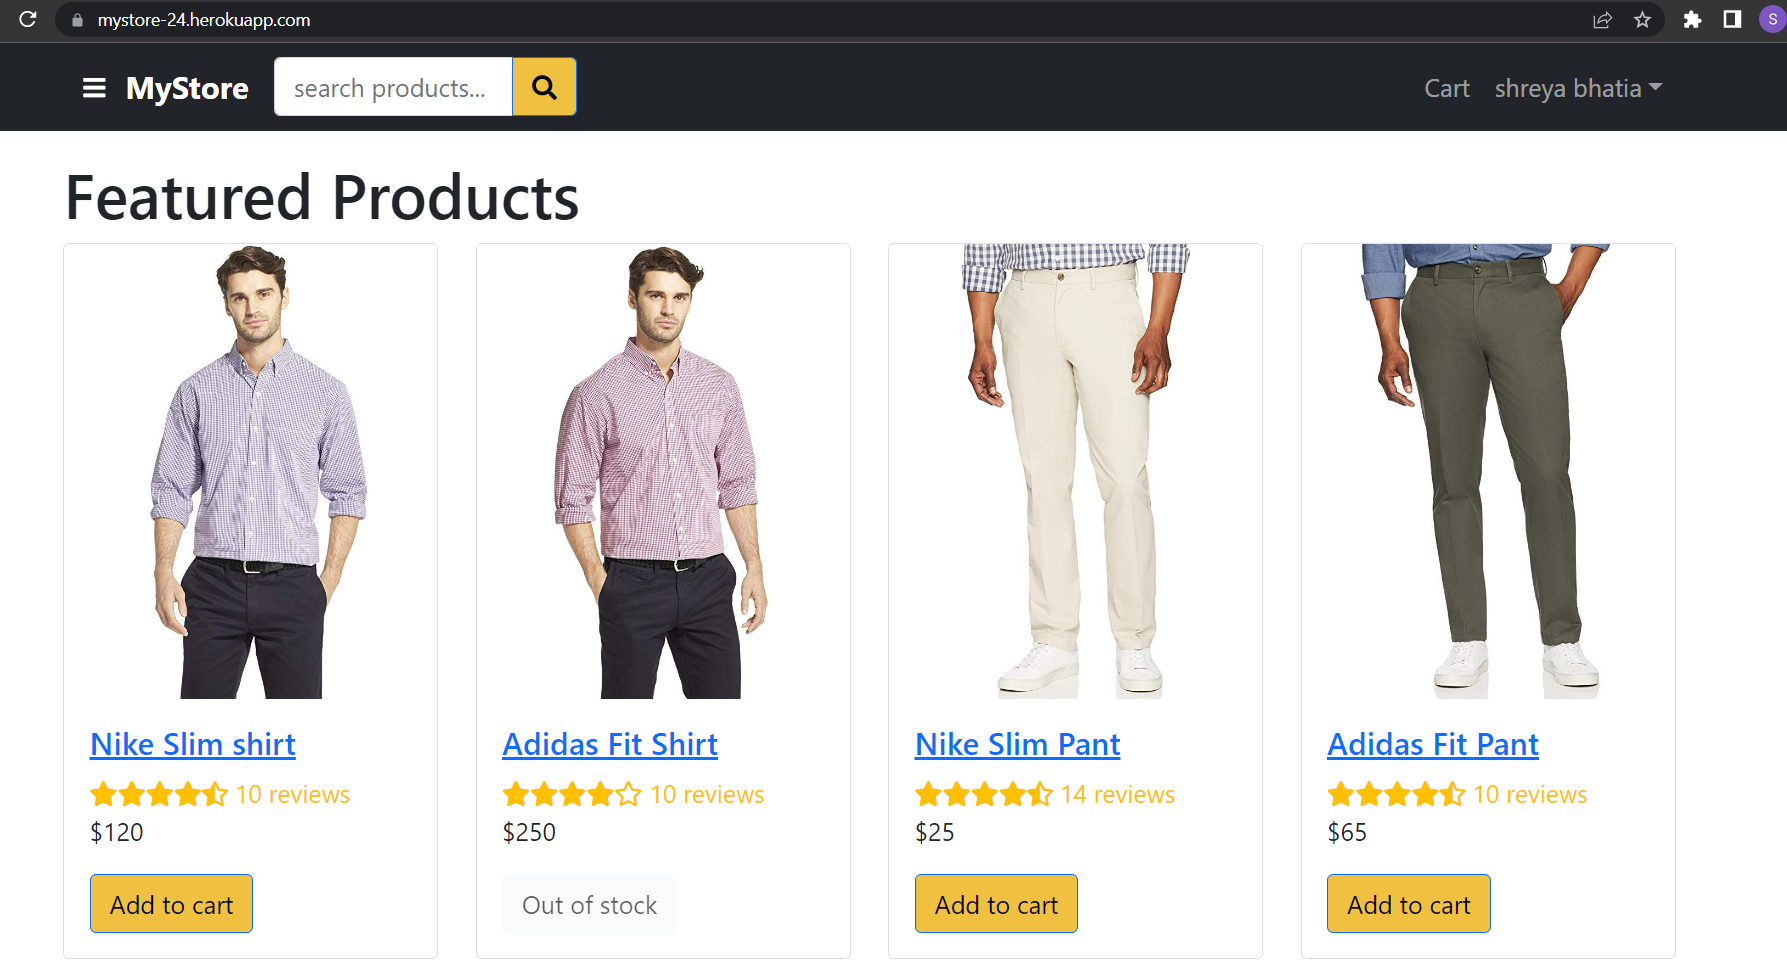Click the MyStore logo

(x=187, y=88)
